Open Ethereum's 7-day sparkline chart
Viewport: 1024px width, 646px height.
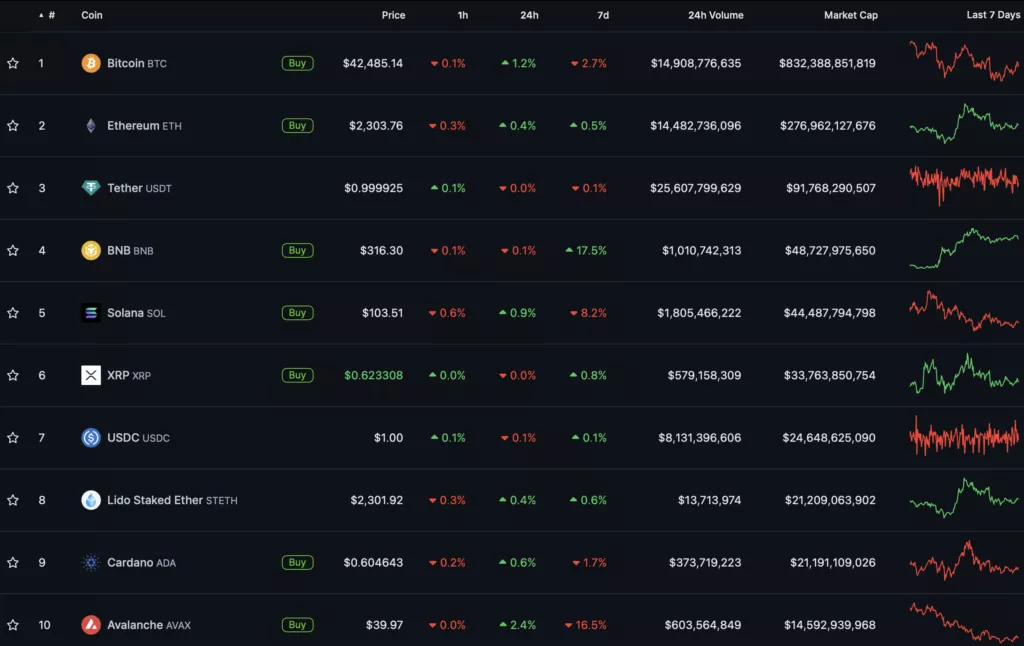click(x=964, y=123)
